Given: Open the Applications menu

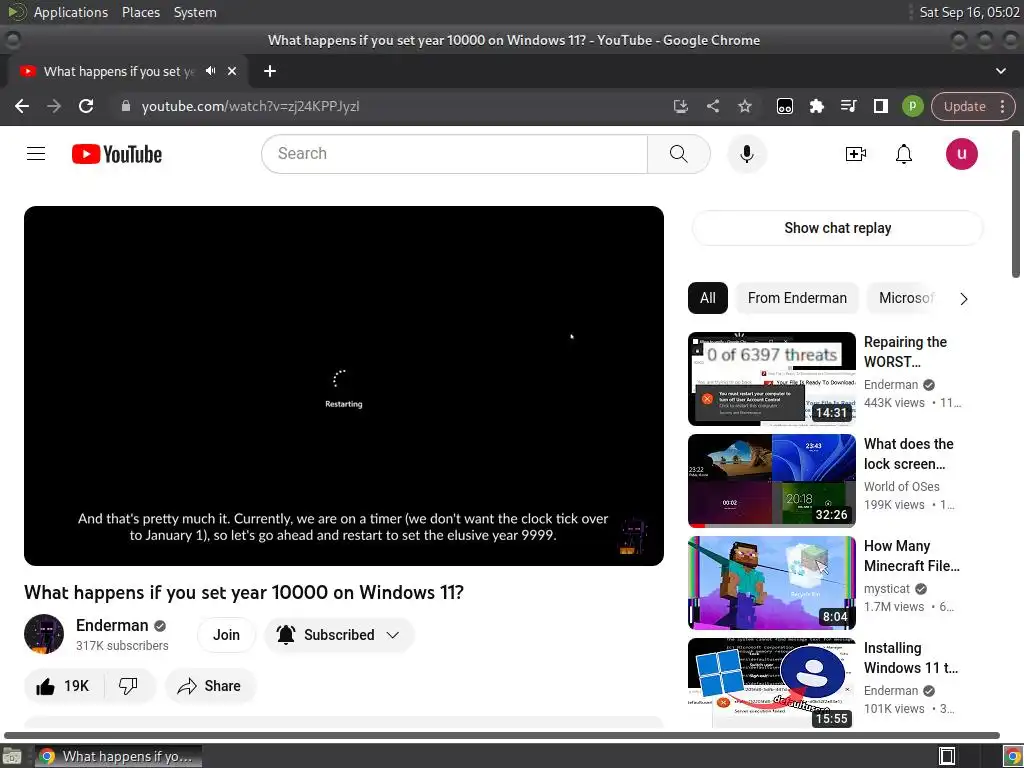Looking at the screenshot, I should (x=71, y=12).
